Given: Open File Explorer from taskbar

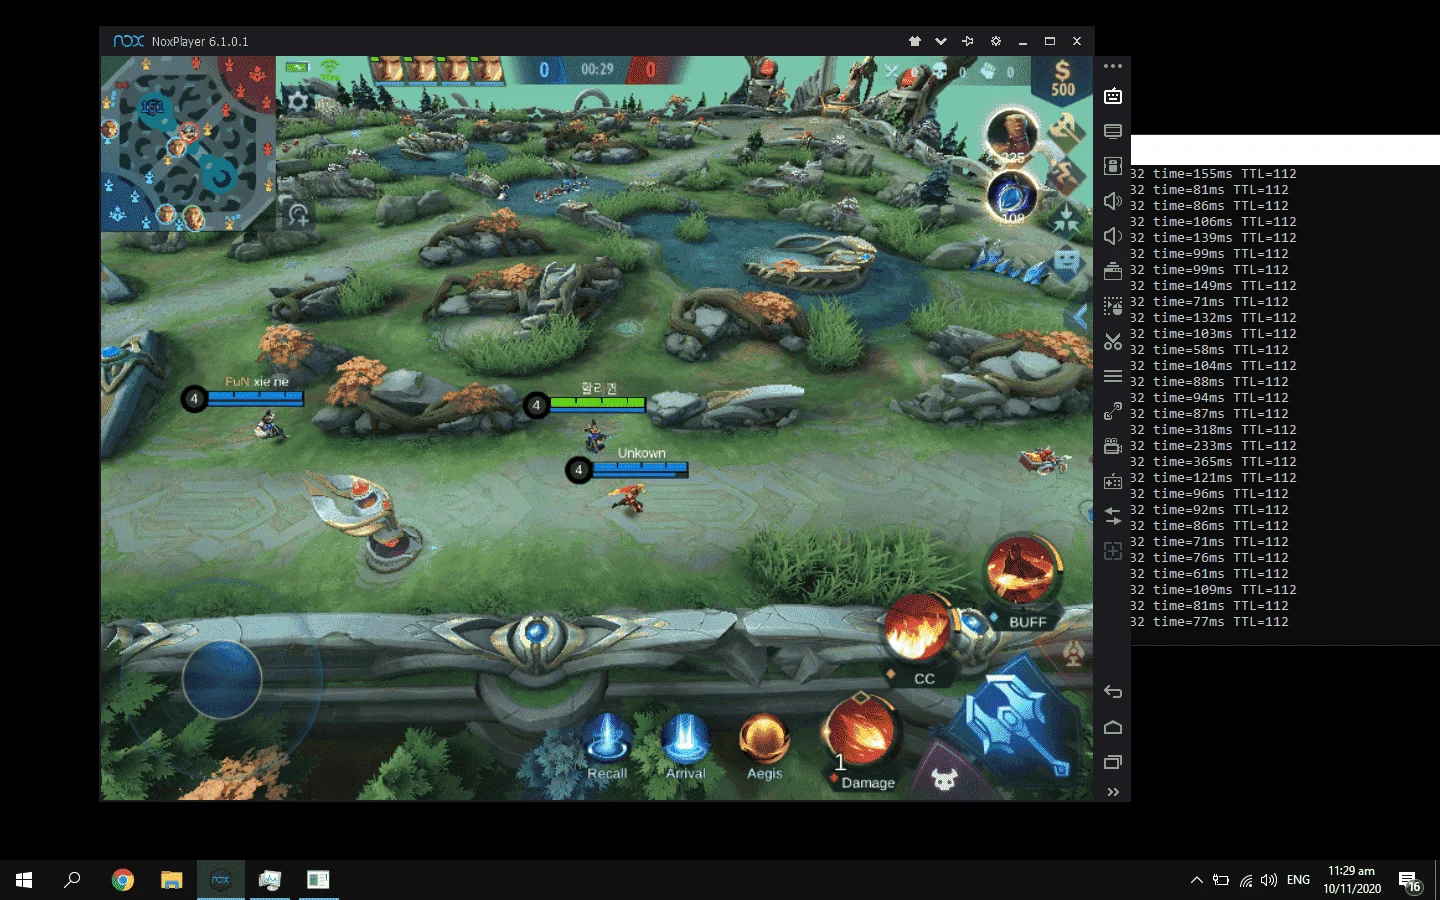Looking at the screenshot, I should [x=172, y=880].
